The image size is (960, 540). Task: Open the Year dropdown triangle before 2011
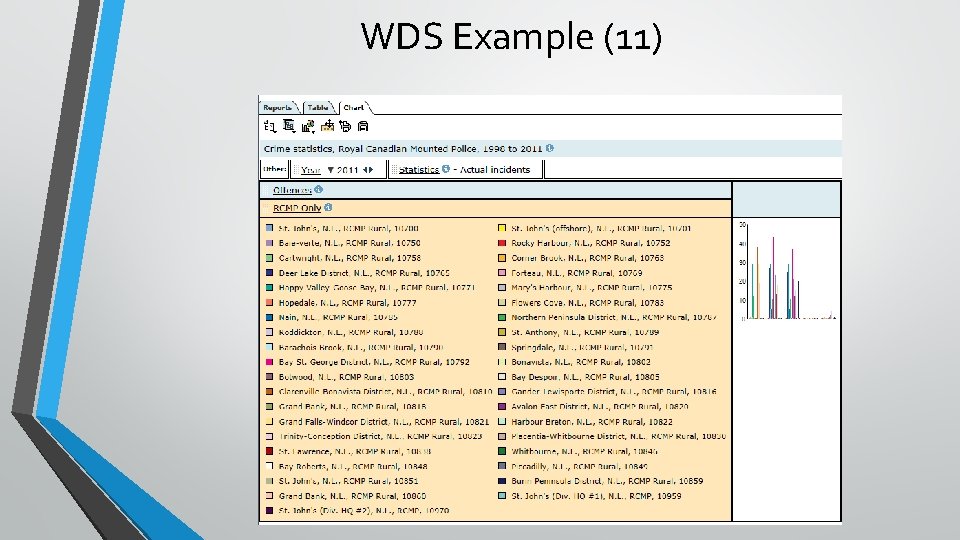tap(331, 170)
